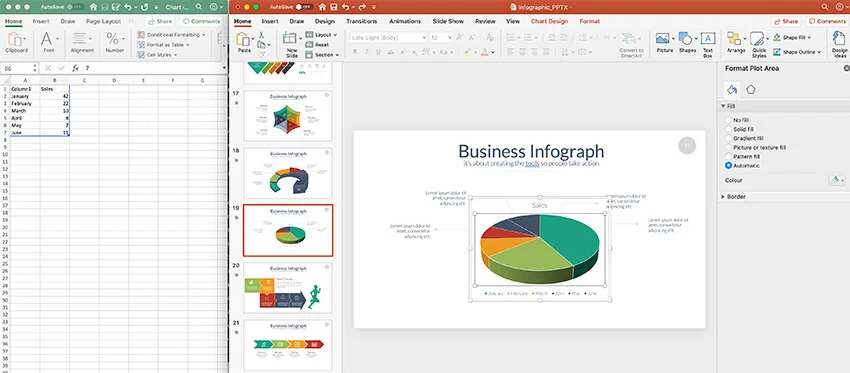The height and width of the screenshot is (373, 850).
Task: Select slide 20 thumbnail
Action: (x=288, y=288)
